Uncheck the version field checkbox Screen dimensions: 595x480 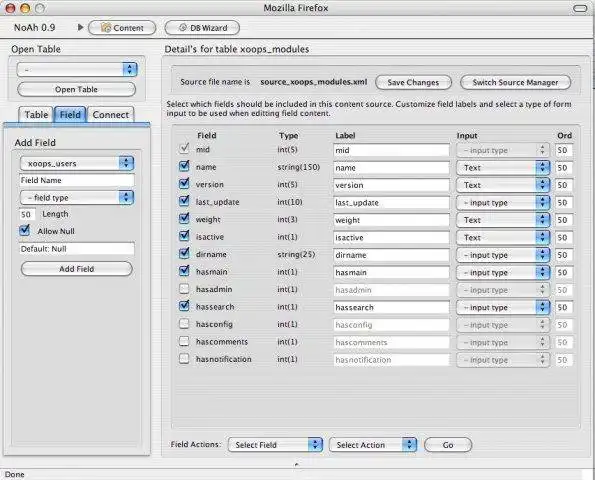coord(184,184)
